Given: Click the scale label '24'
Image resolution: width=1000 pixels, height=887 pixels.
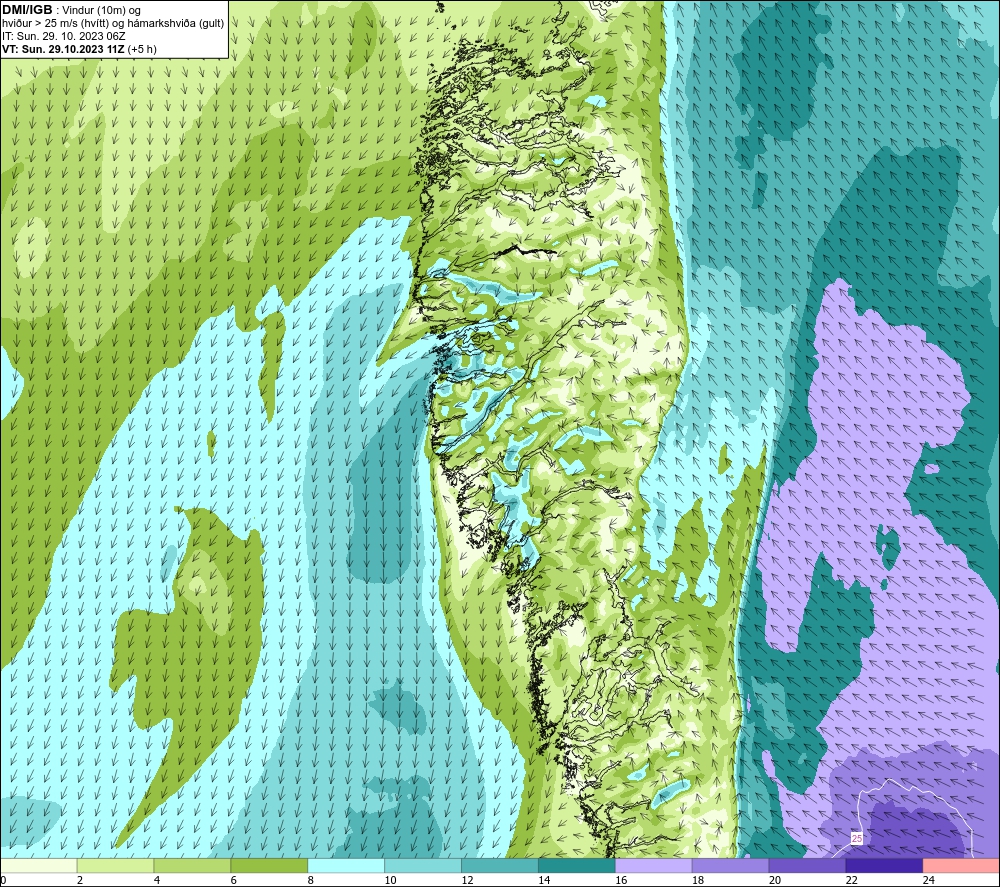Looking at the screenshot, I should [x=929, y=880].
